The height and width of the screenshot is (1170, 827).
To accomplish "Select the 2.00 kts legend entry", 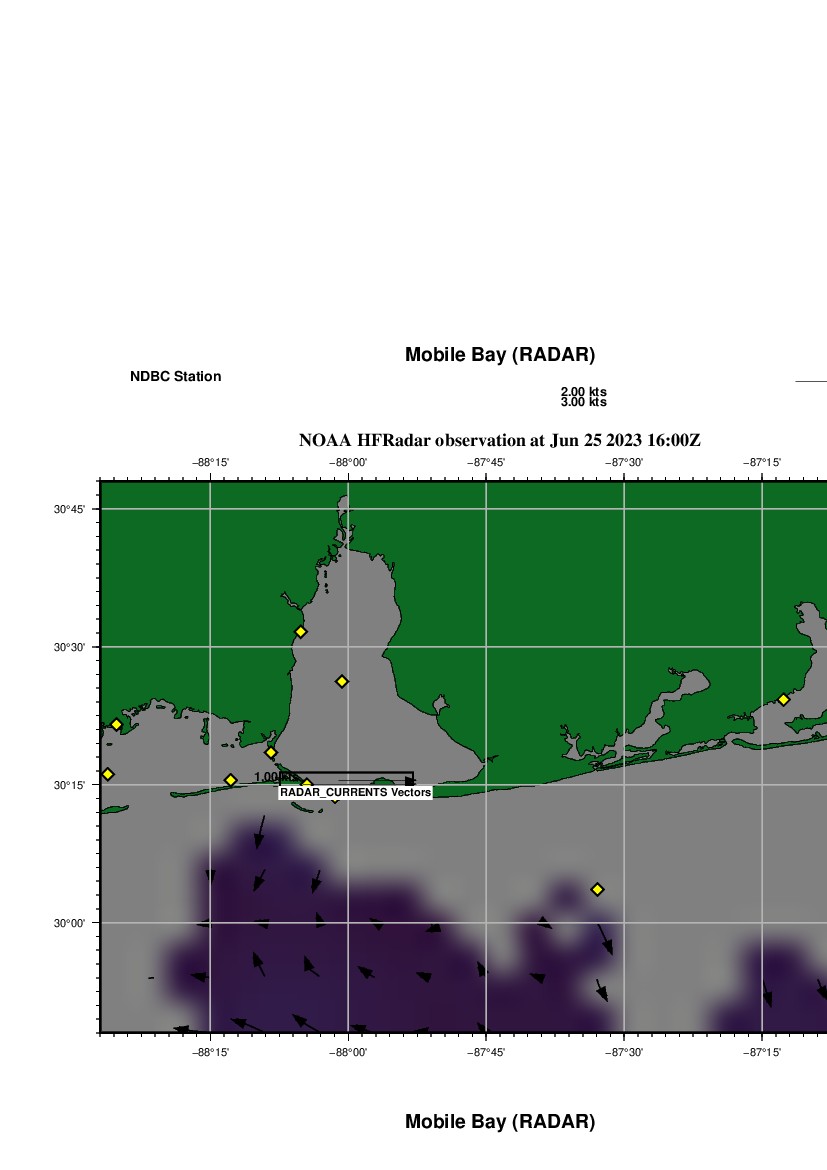I will tap(583, 392).
